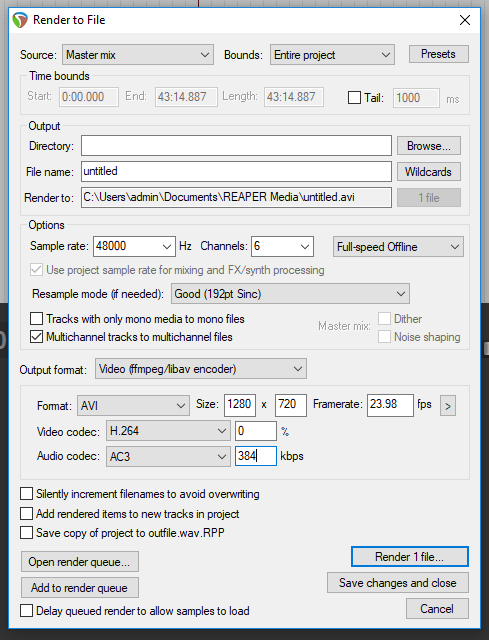Check Tracks with only mono media to mono files
This screenshot has width=489, height=640.
(36, 318)
